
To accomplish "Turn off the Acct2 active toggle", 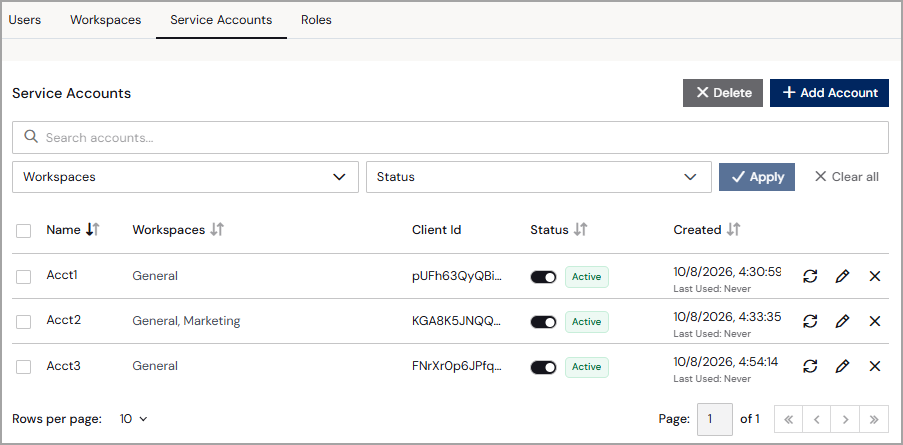I will 543,322.
